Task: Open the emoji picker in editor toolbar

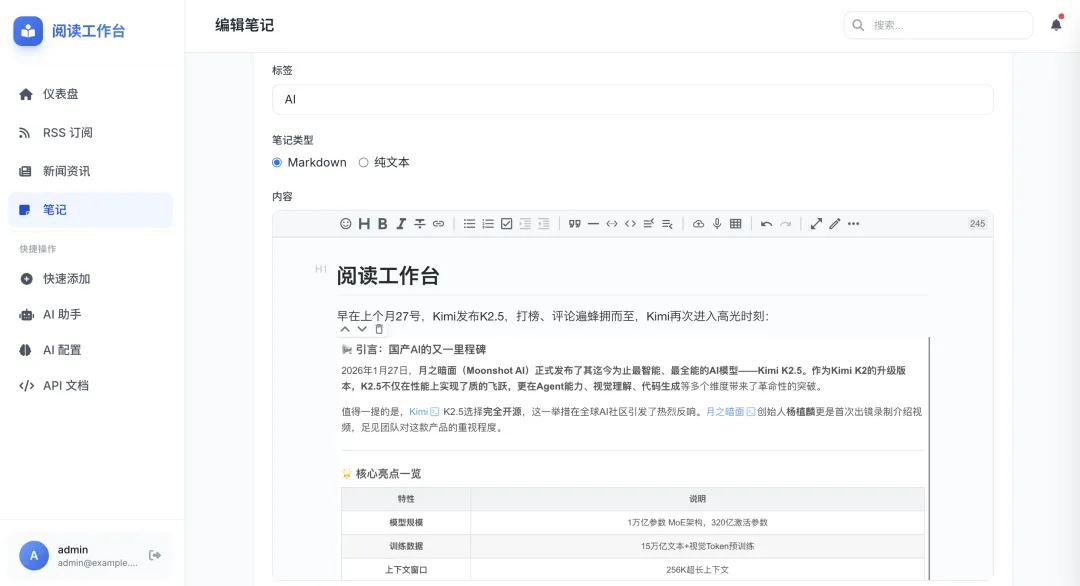Action: click(346, 224)
